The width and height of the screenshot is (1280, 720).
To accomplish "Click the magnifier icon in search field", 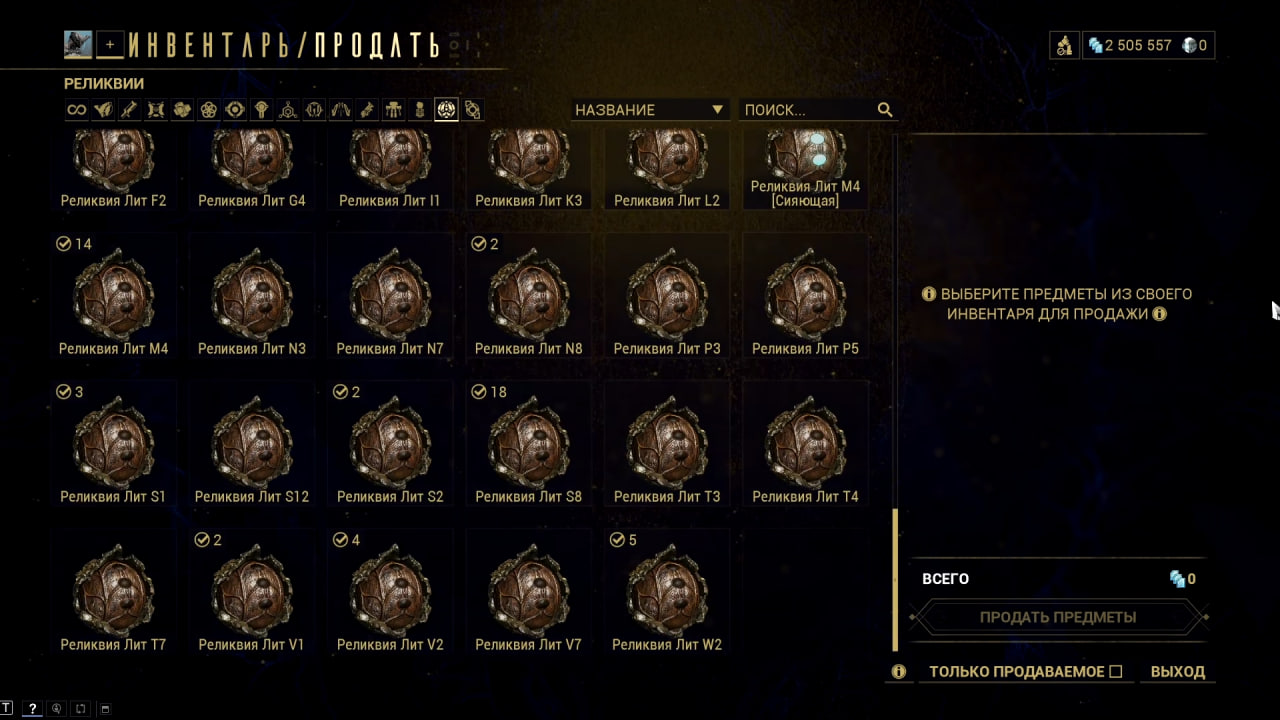I will pyautogui.click(x=885, y=110).
